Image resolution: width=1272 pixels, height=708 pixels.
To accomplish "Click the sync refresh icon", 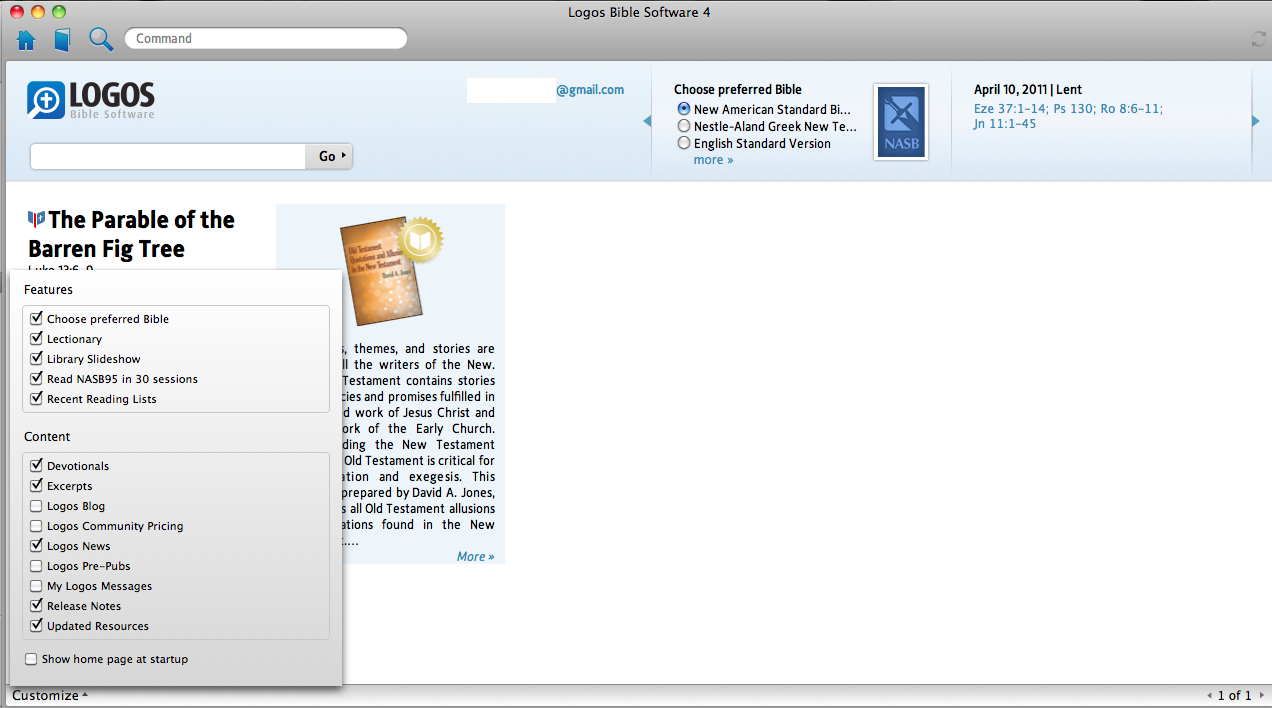I will pos(1258,39).
